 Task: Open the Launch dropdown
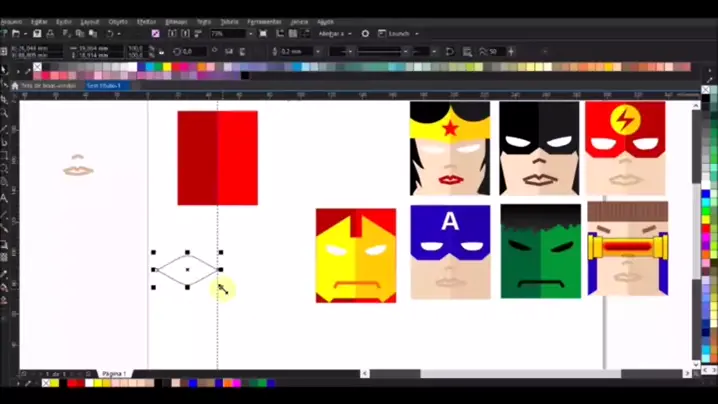click(x=398, y=34)
